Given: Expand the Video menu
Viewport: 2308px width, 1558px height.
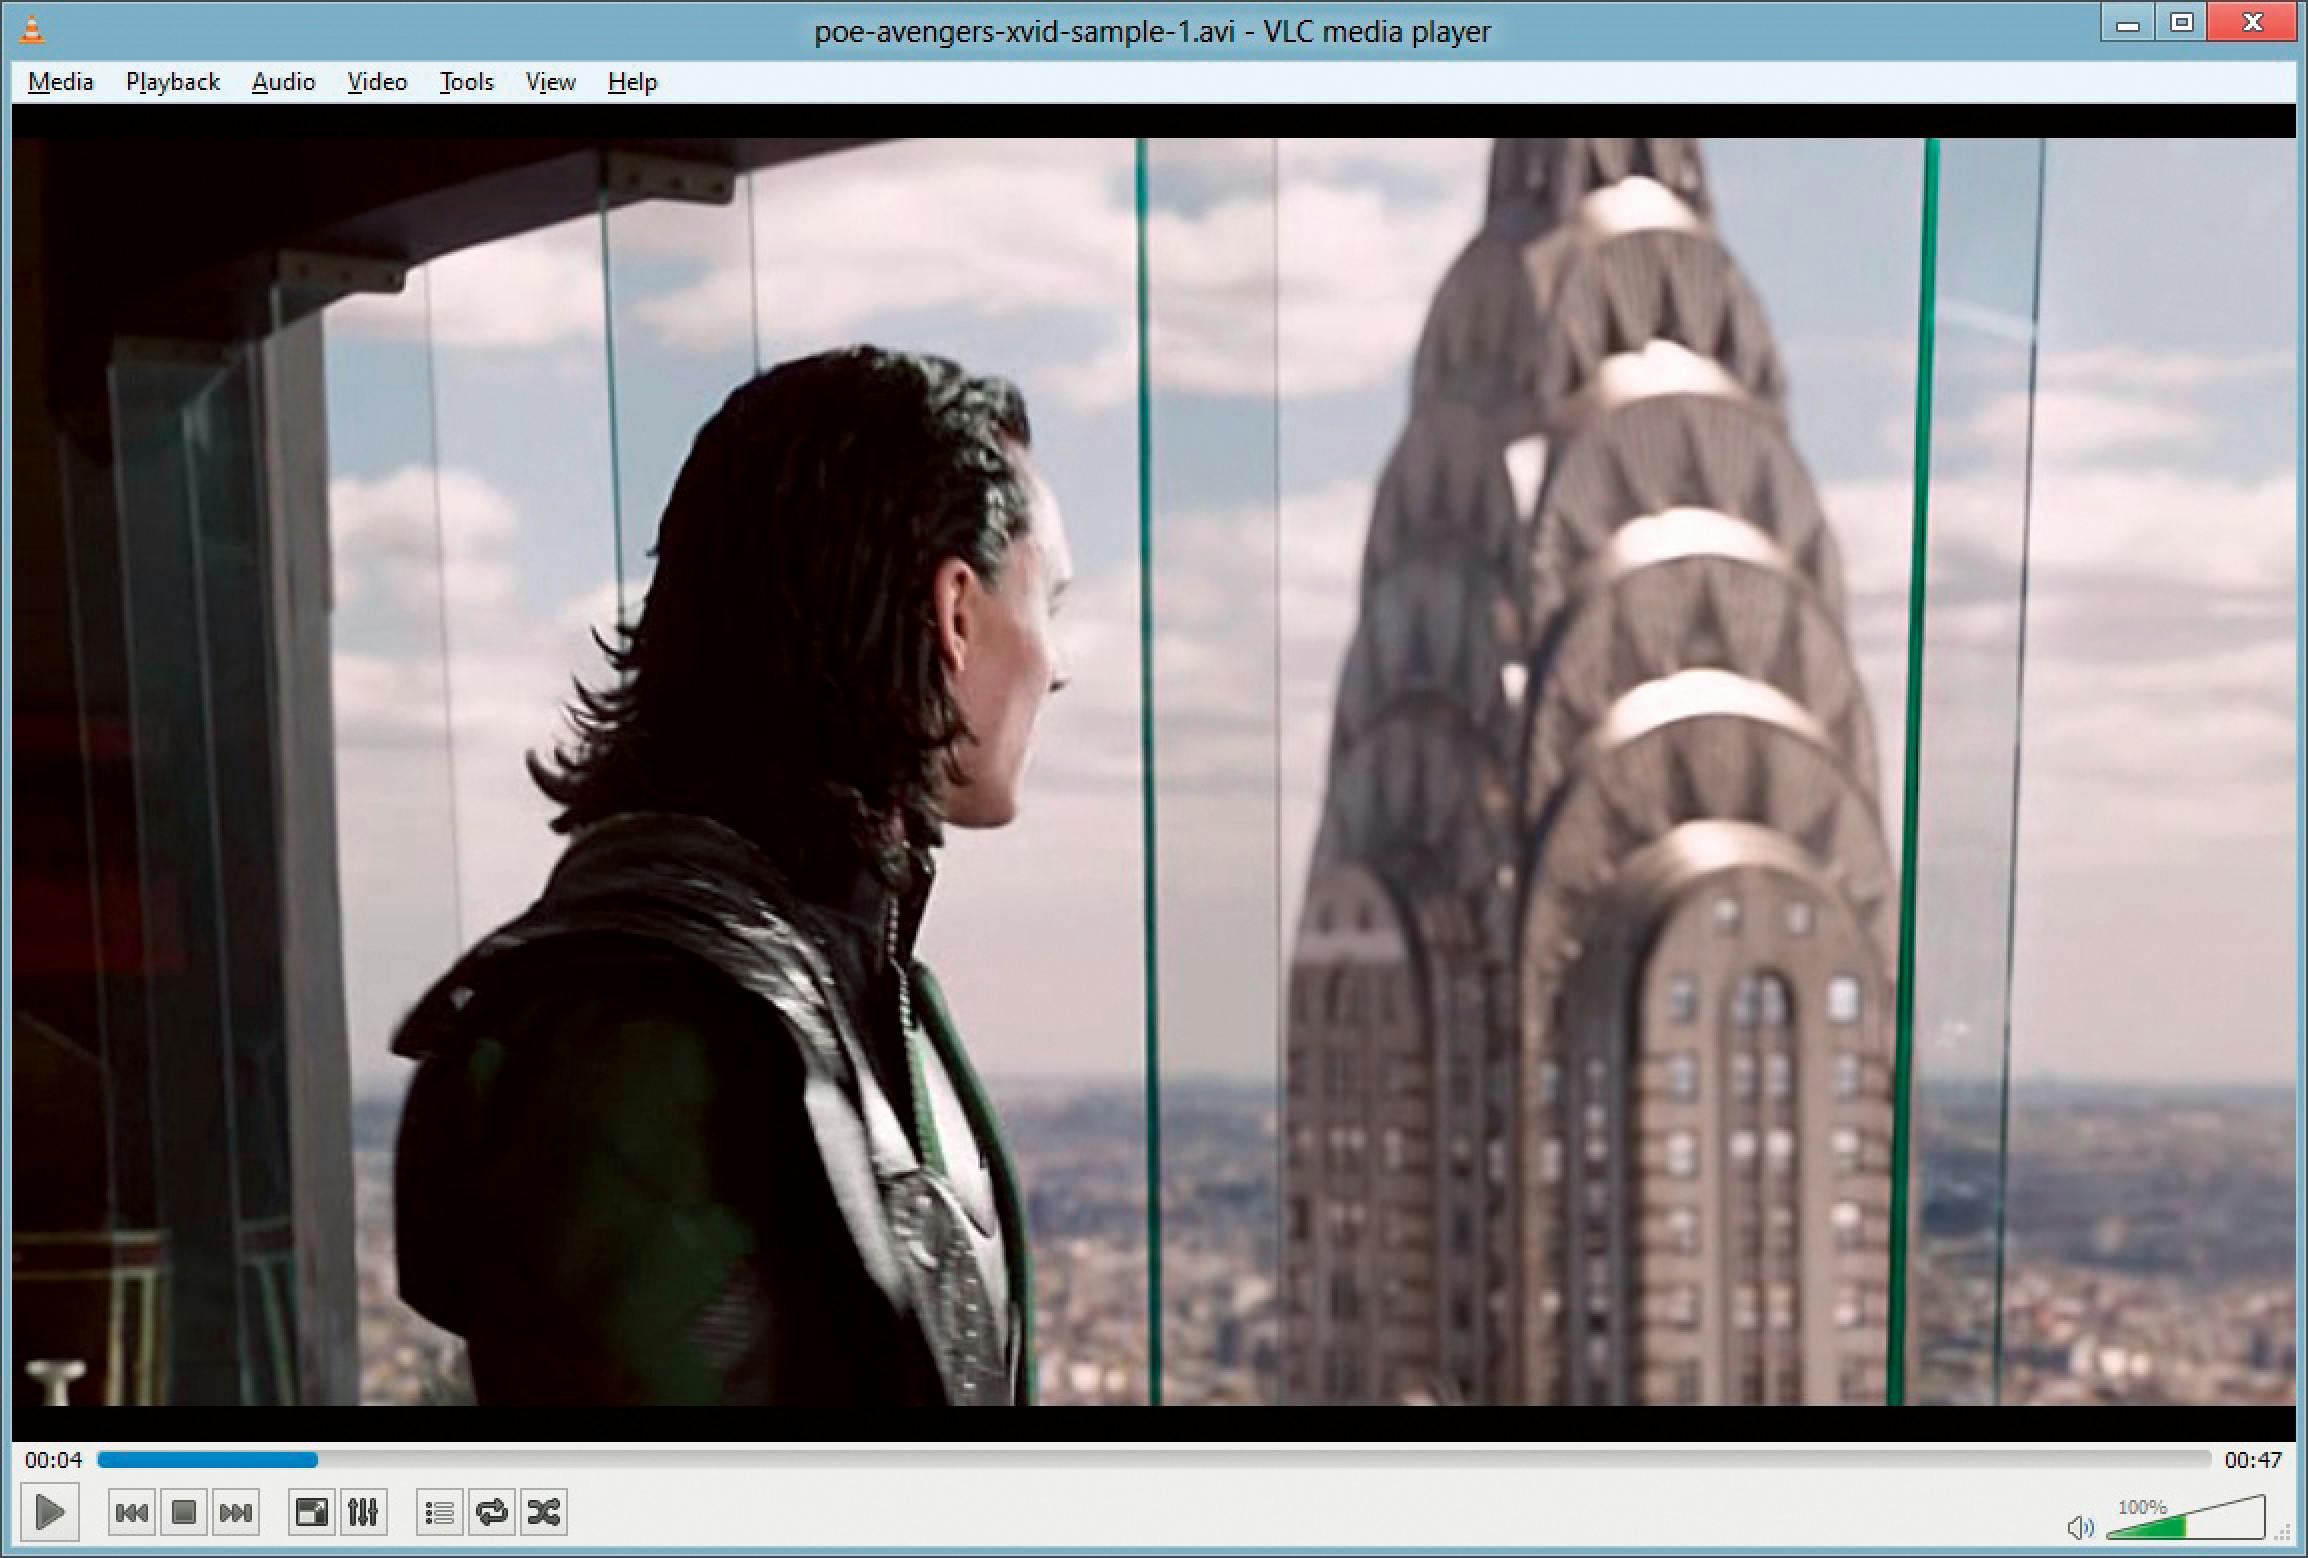Looking at the screenshot, I should click(377, 82).
